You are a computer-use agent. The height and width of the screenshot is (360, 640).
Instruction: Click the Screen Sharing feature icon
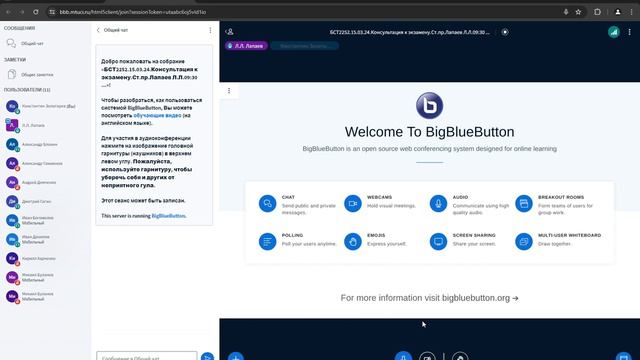pyautogui.click(x=438, y=242)
